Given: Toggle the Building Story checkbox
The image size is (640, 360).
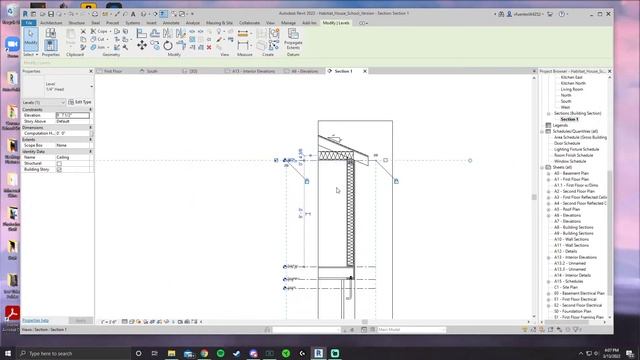Looking at the screenshot, I should click(59, 169).
